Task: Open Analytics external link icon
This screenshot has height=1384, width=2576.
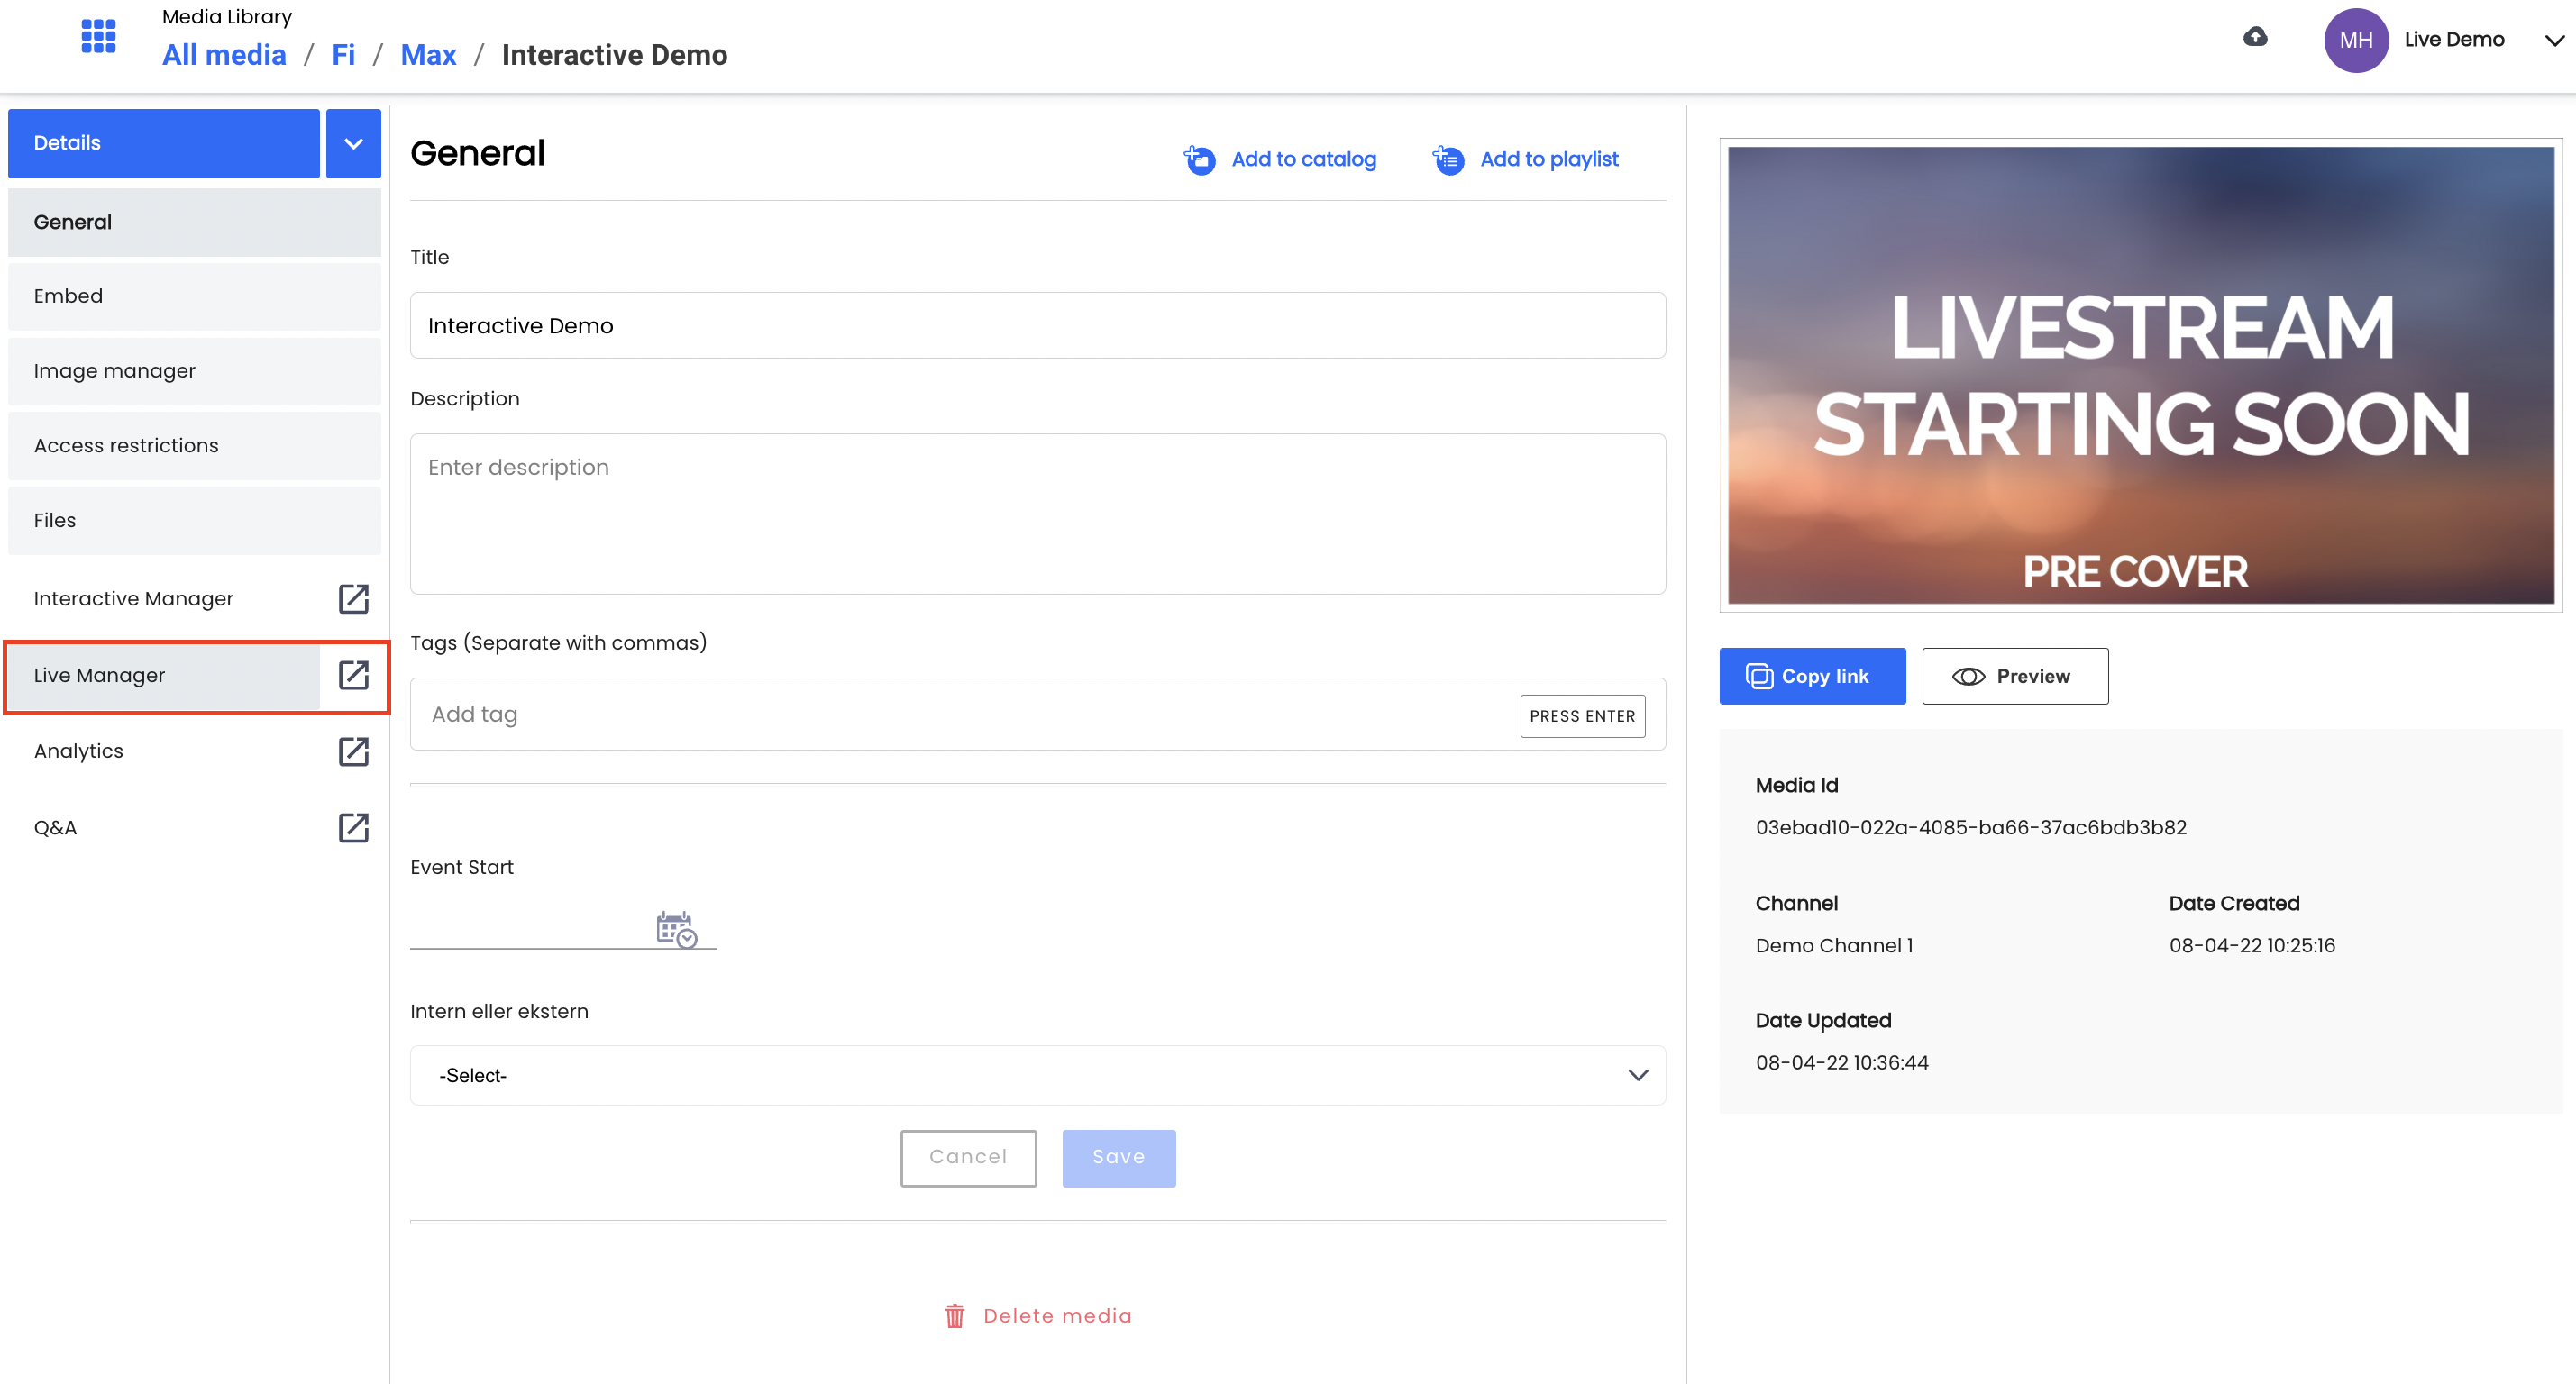Action: click(353, 751)
